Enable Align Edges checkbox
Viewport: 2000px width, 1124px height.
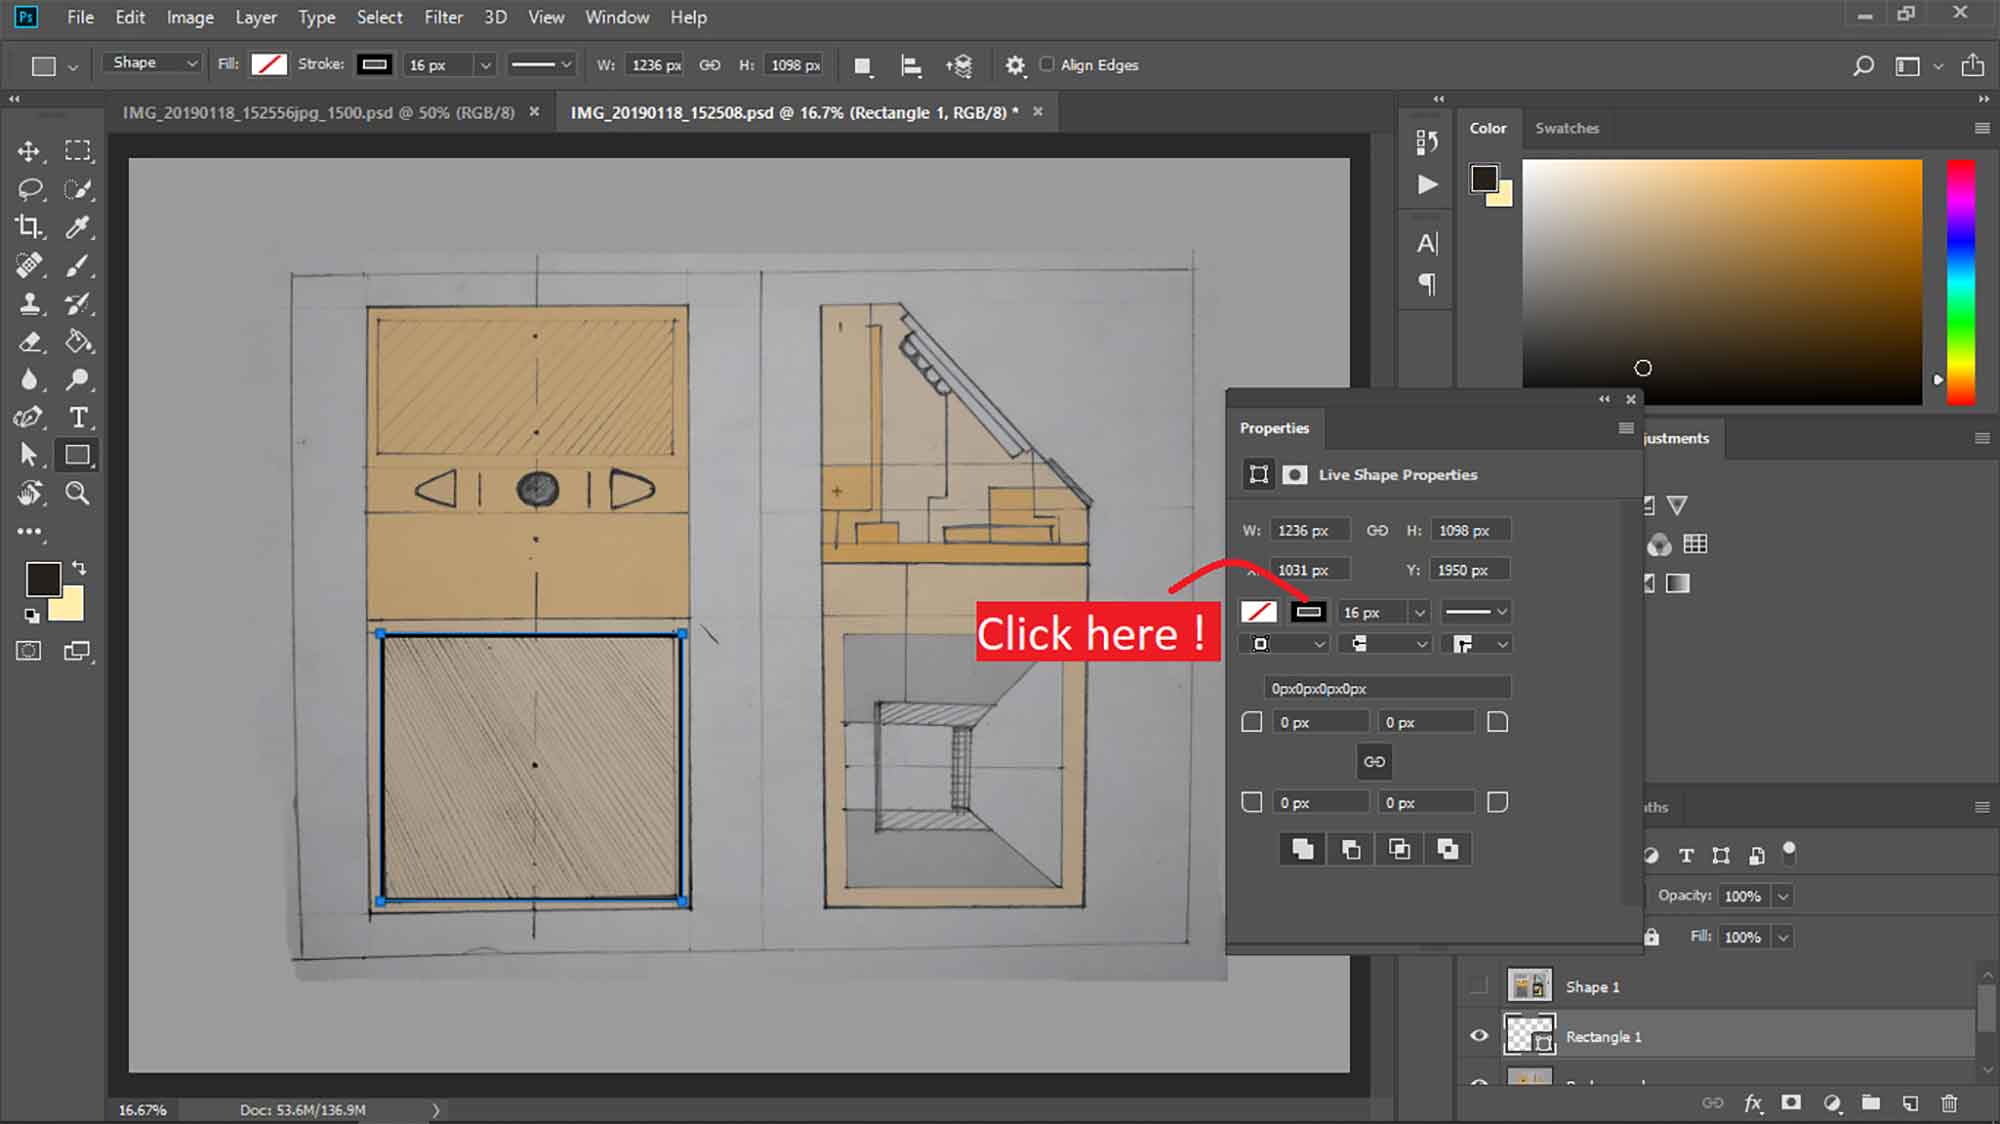[1047, 65]
